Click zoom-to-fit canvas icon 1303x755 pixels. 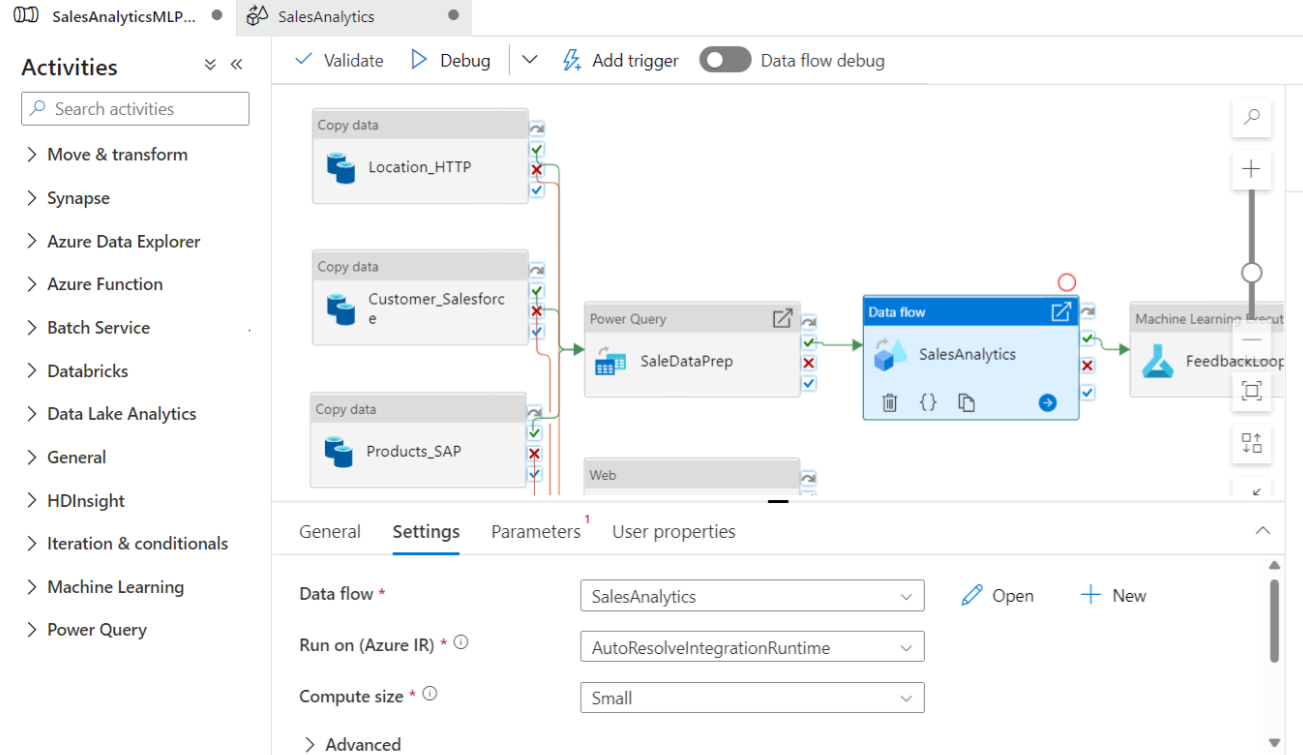1251,391
